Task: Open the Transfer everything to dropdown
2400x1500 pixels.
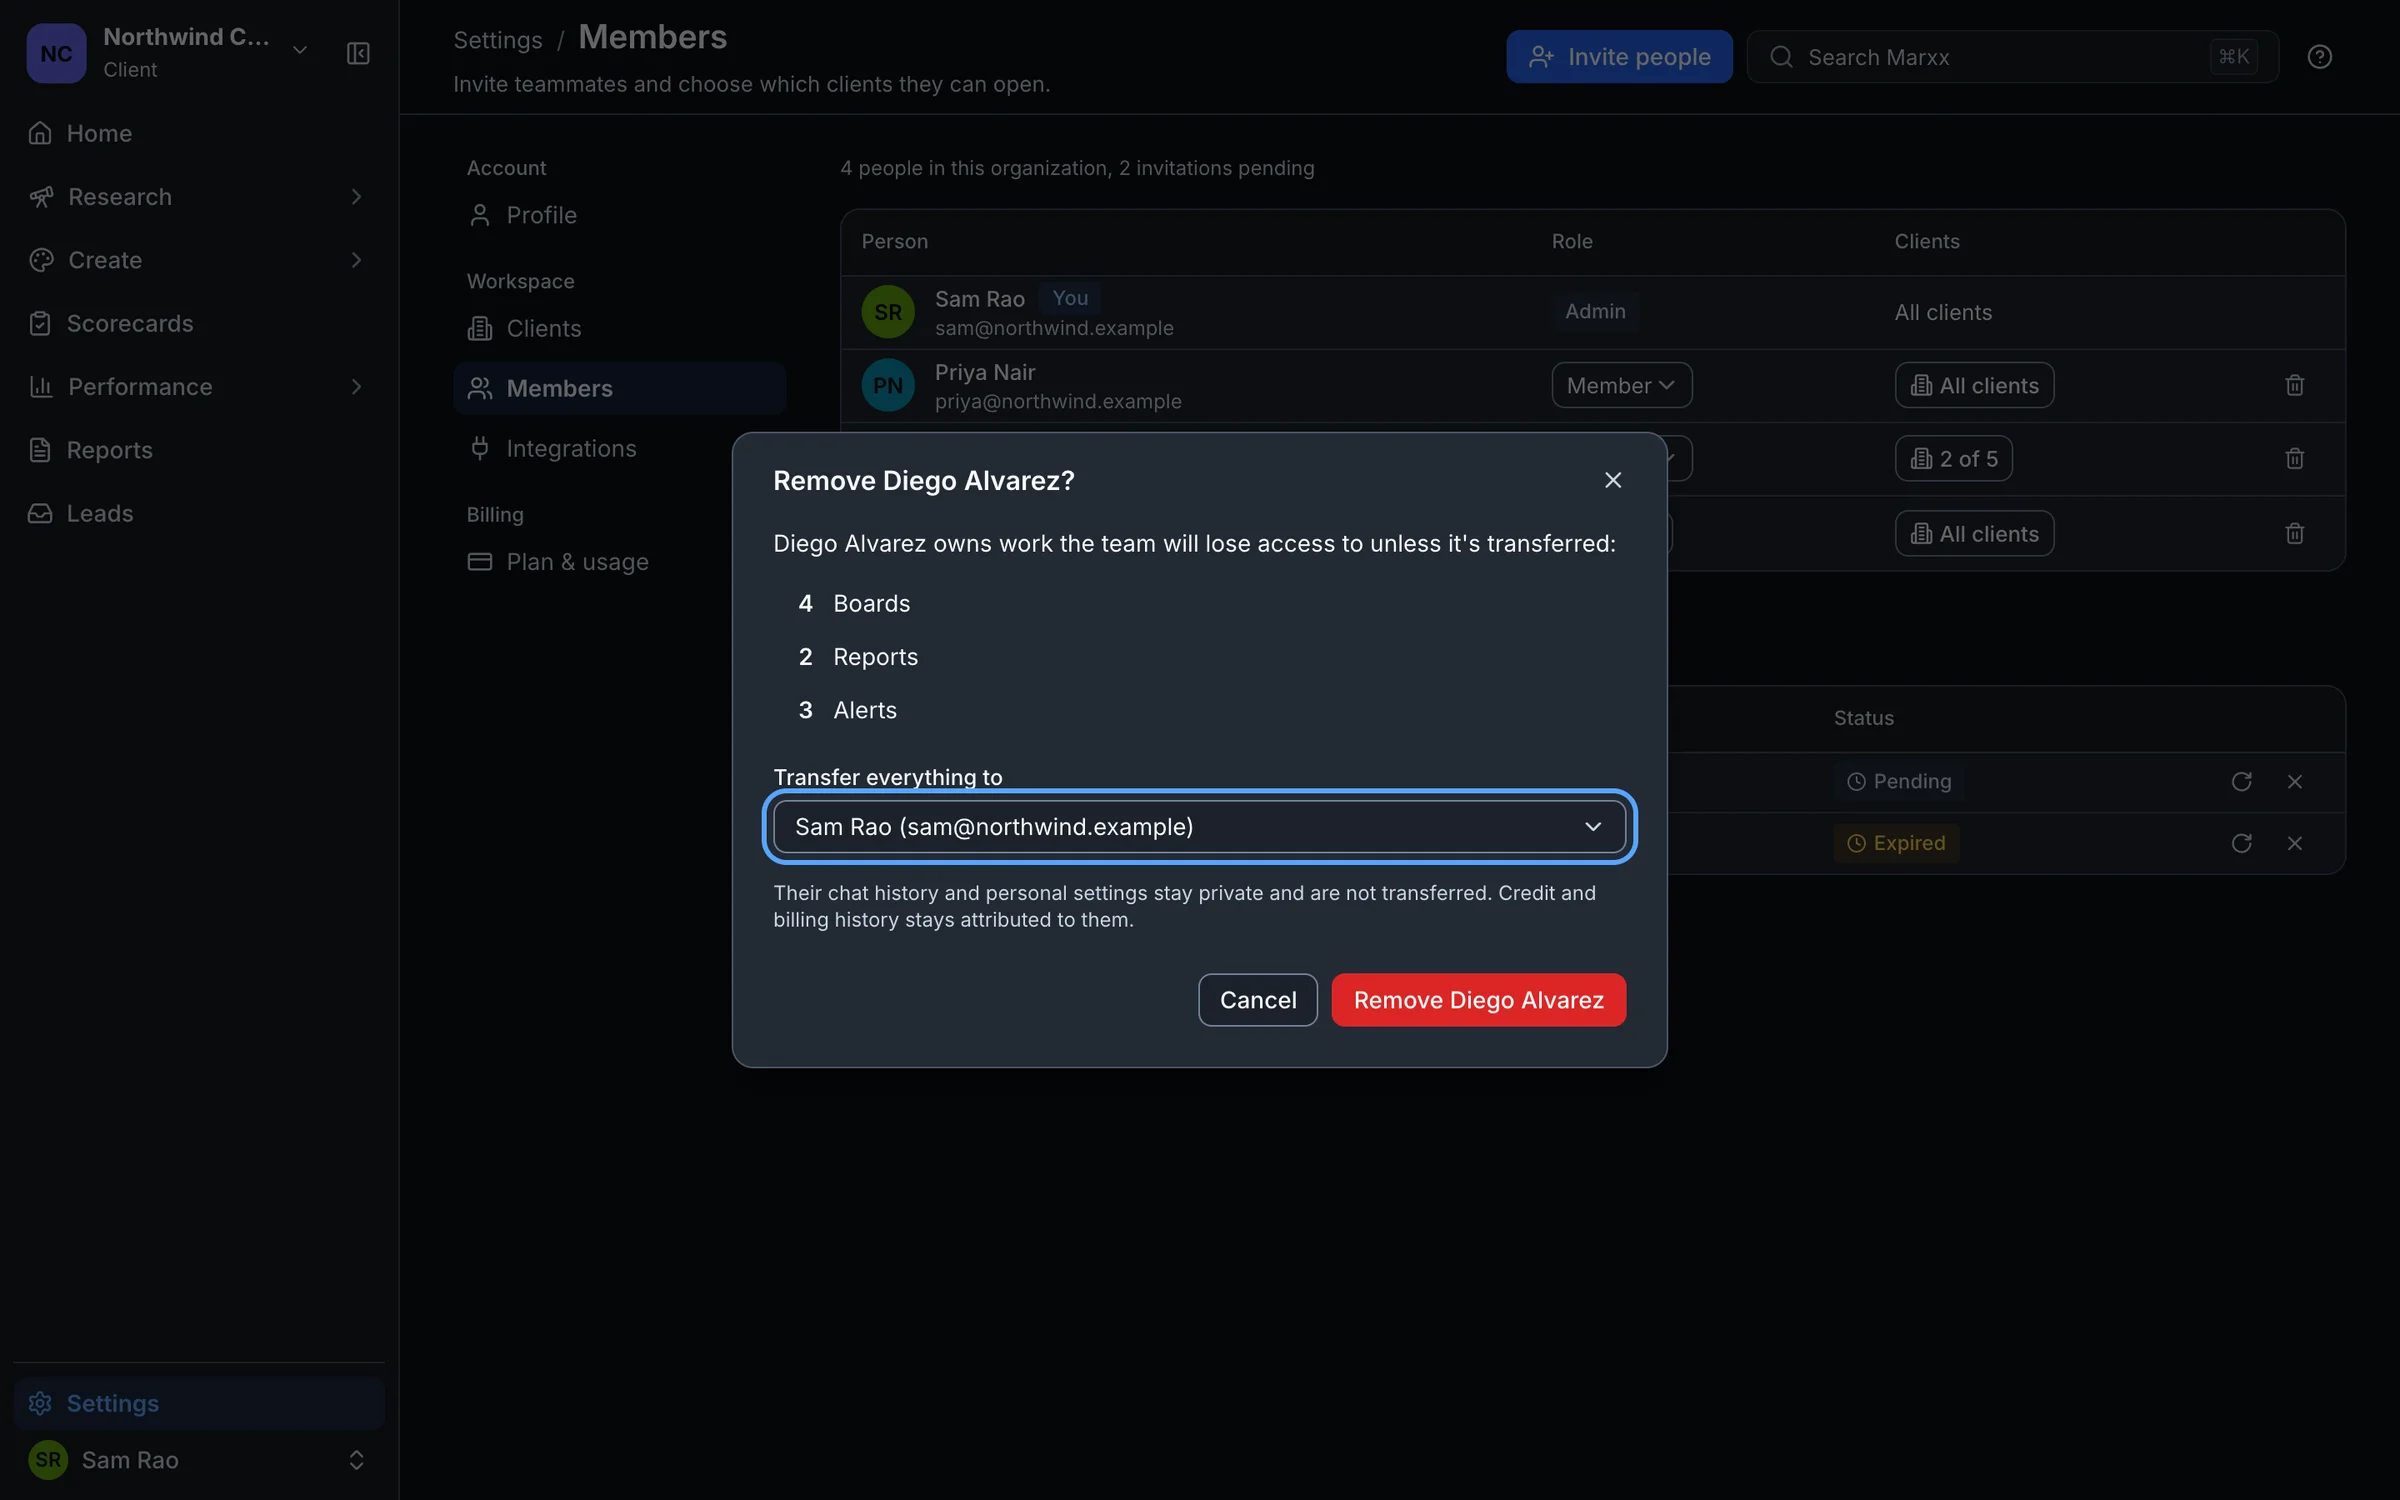Action: pyautogui.click(x=1199, y=827)
